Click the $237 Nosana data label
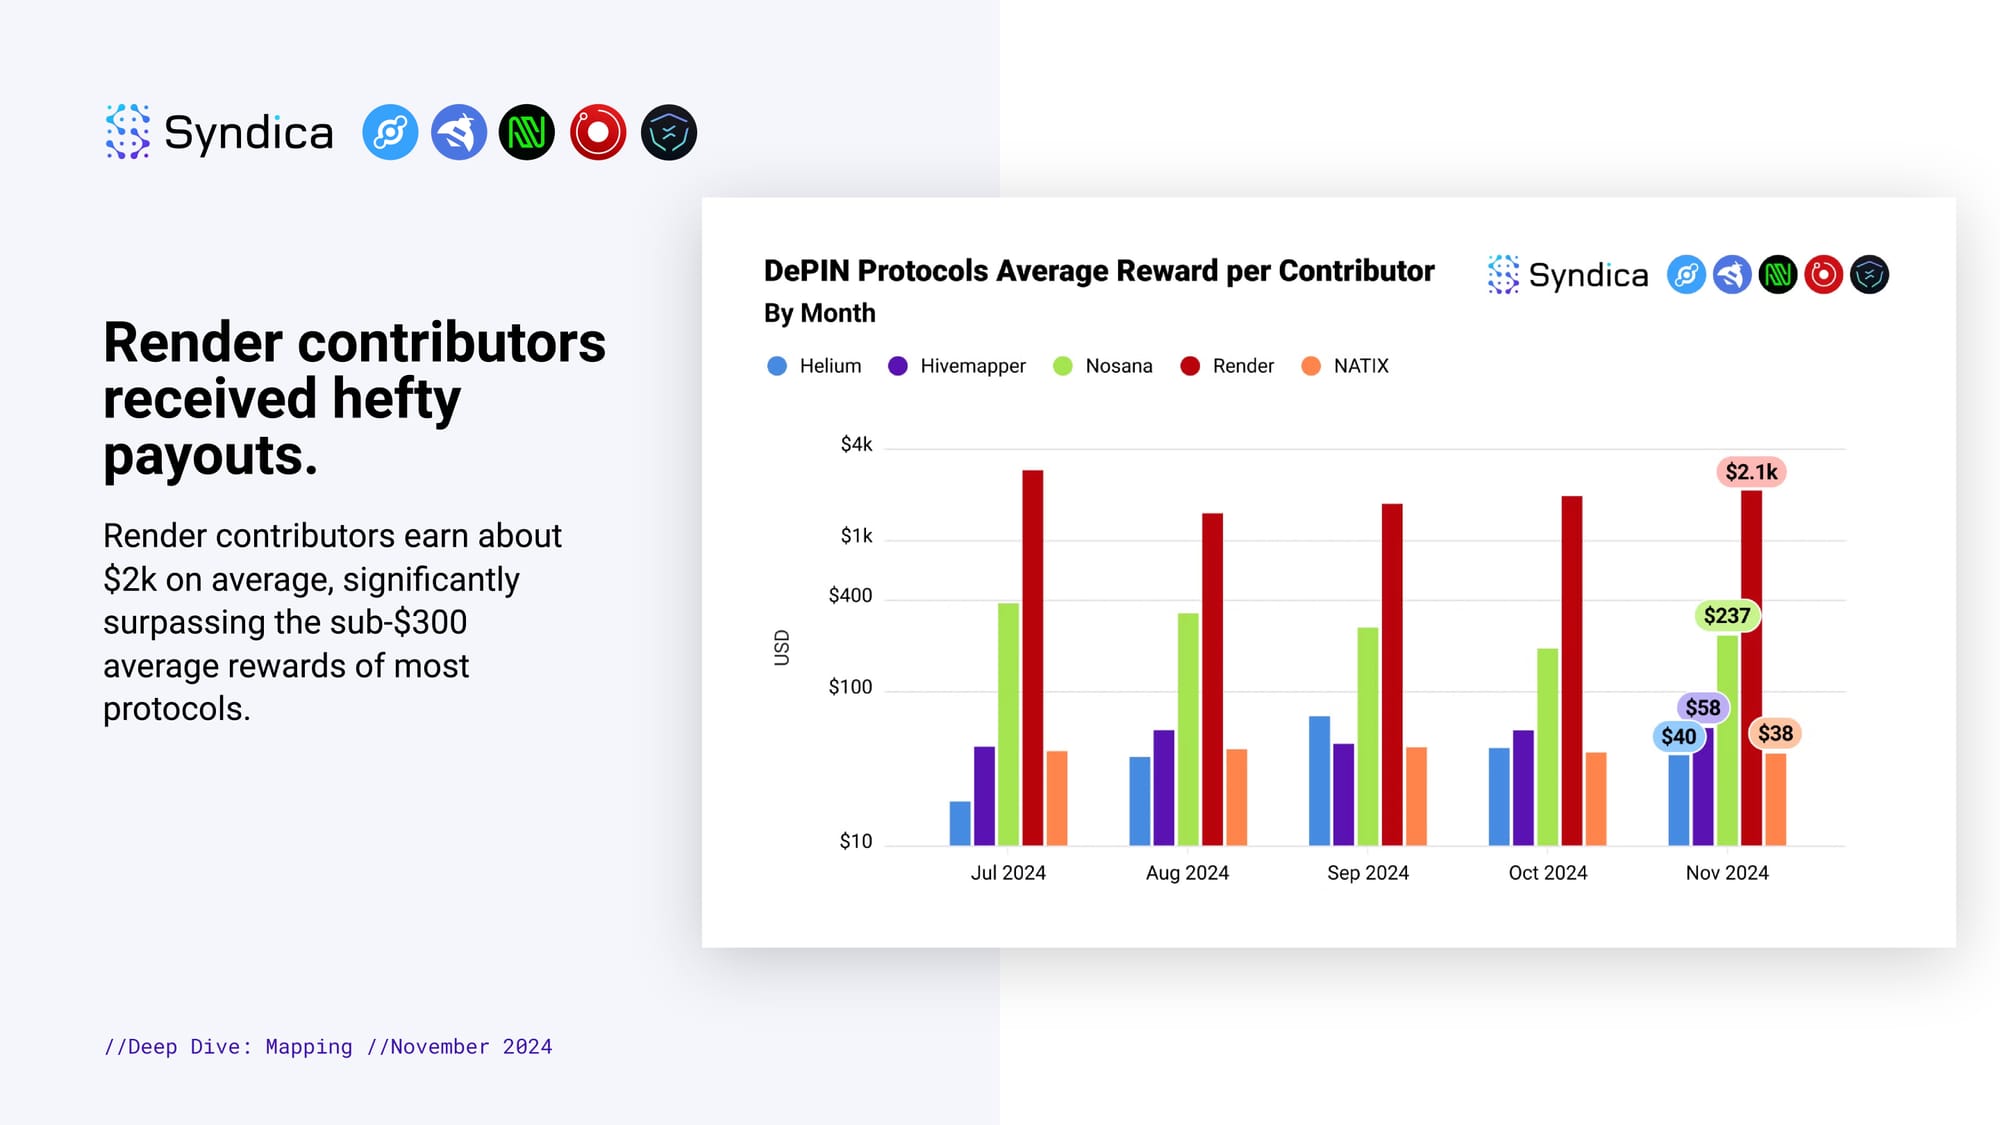 pos(1727,616)
